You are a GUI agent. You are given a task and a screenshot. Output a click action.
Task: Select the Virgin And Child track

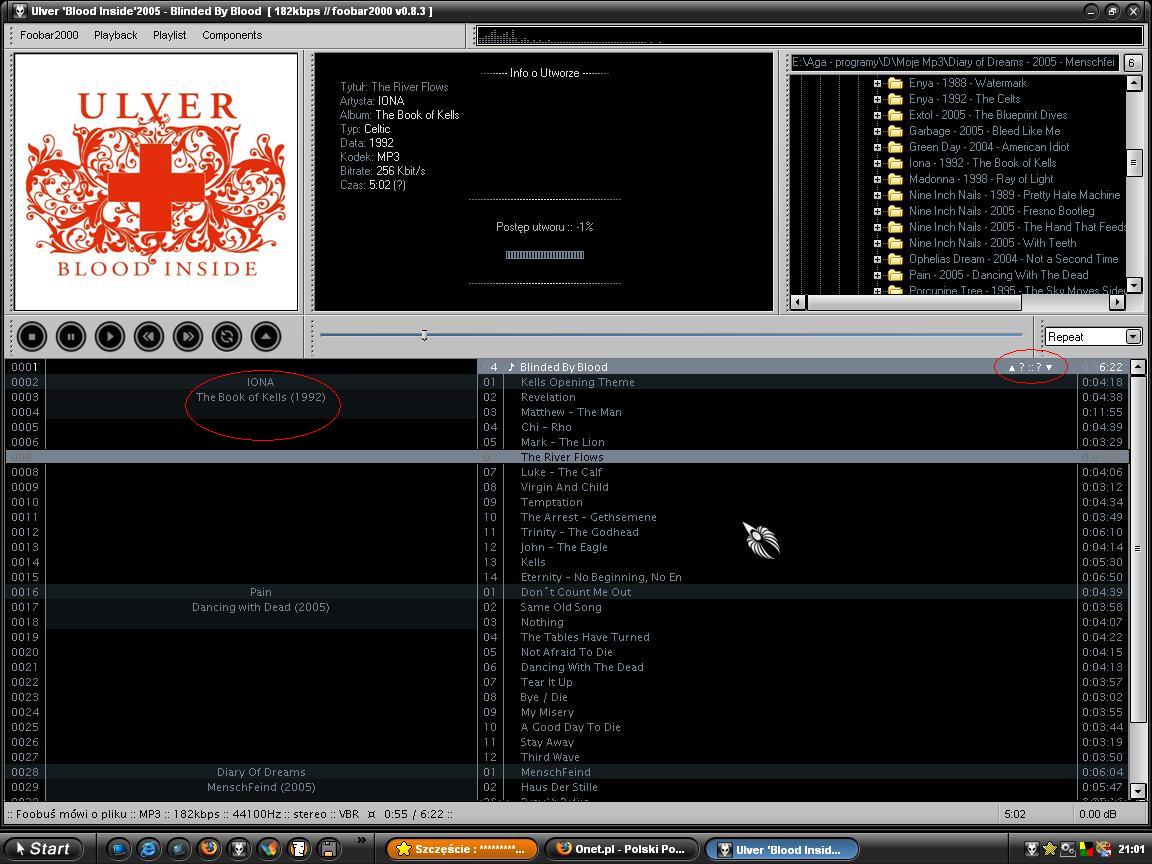[x=564, y=487]
